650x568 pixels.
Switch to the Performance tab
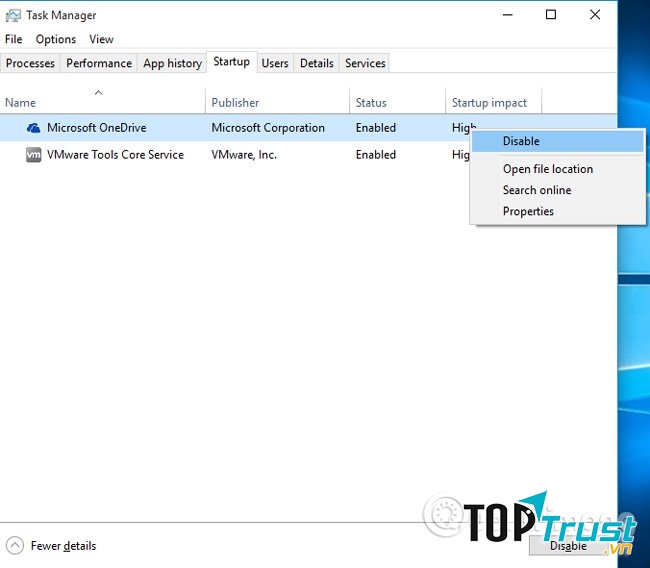click(x=99, y=63)
